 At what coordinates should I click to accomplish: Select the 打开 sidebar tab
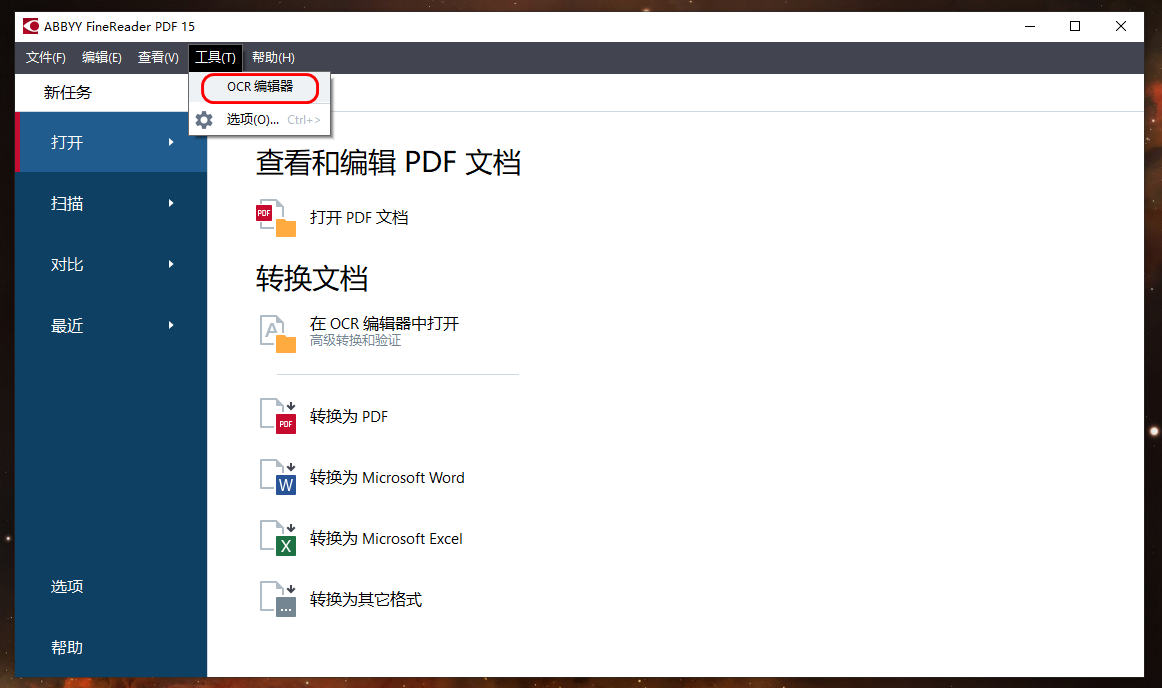111,142
